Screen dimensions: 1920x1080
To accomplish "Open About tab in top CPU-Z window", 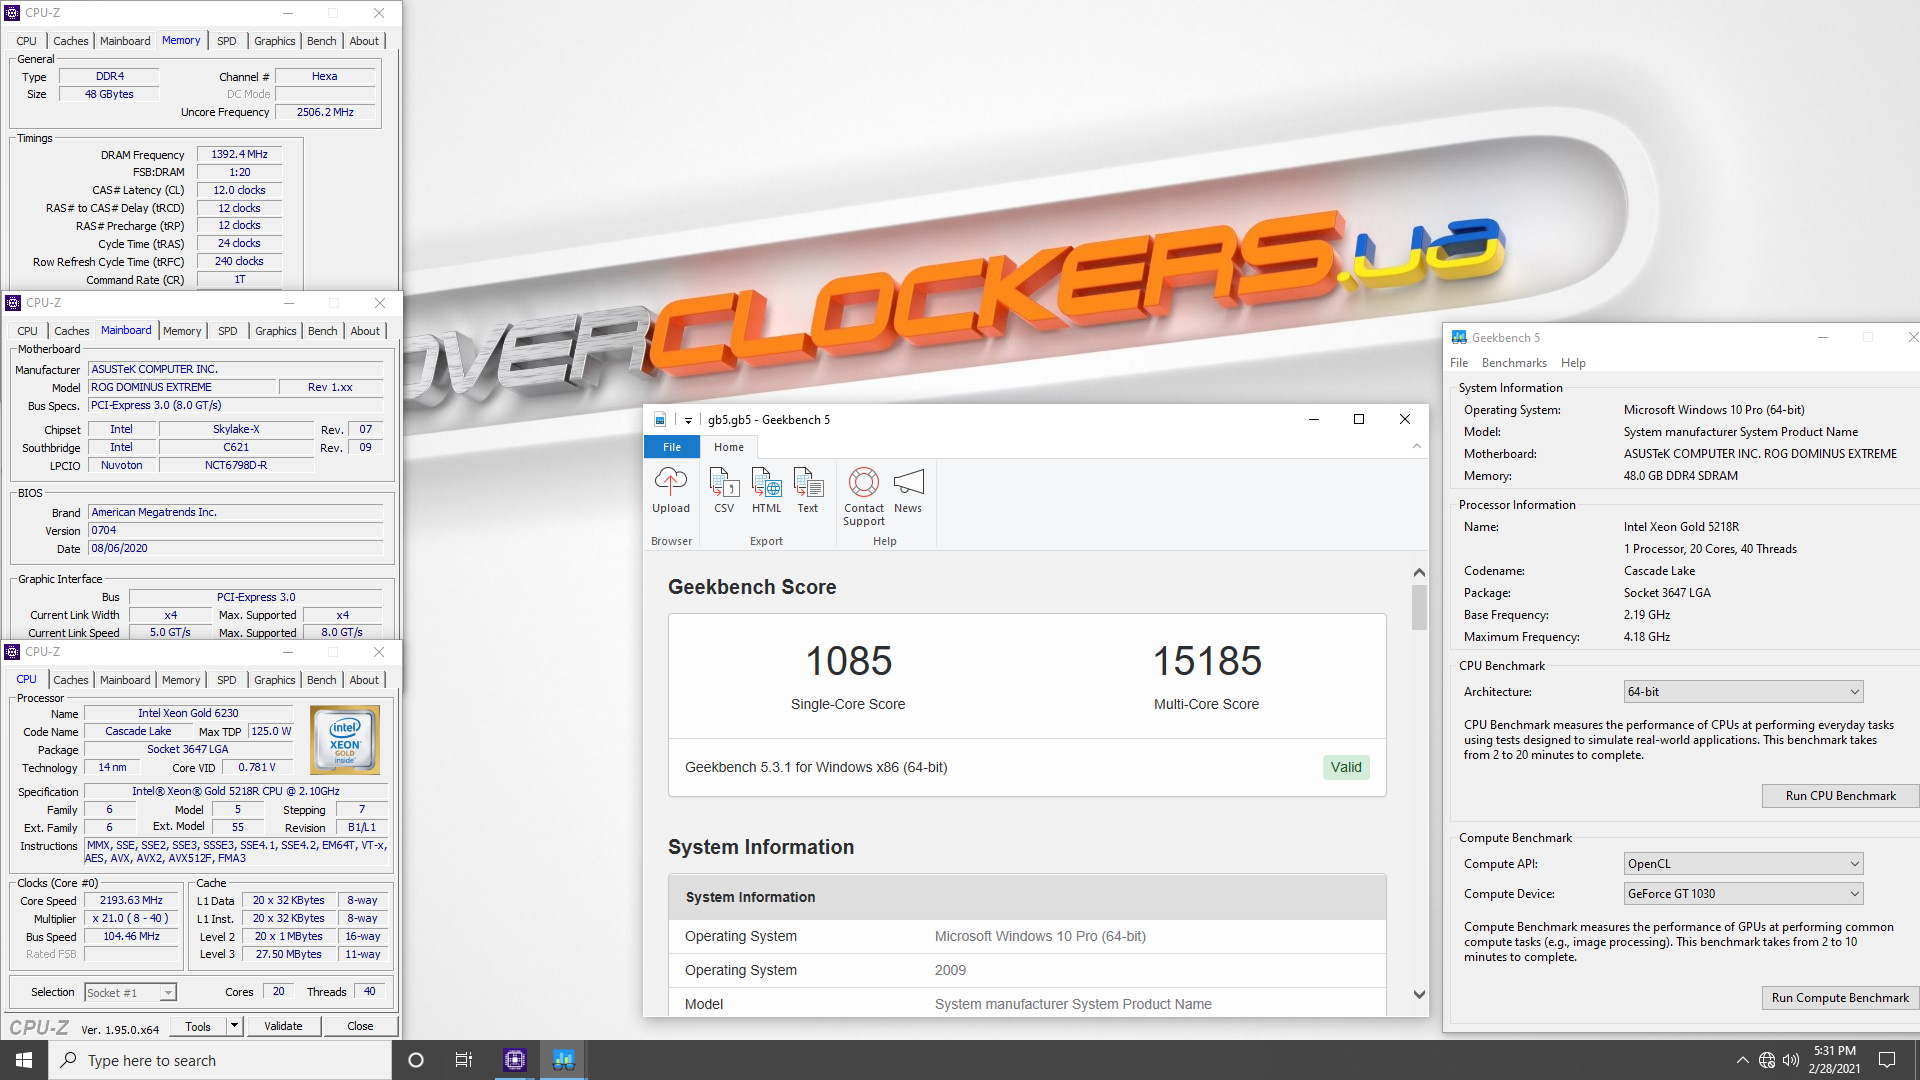I will click(364, 41).
